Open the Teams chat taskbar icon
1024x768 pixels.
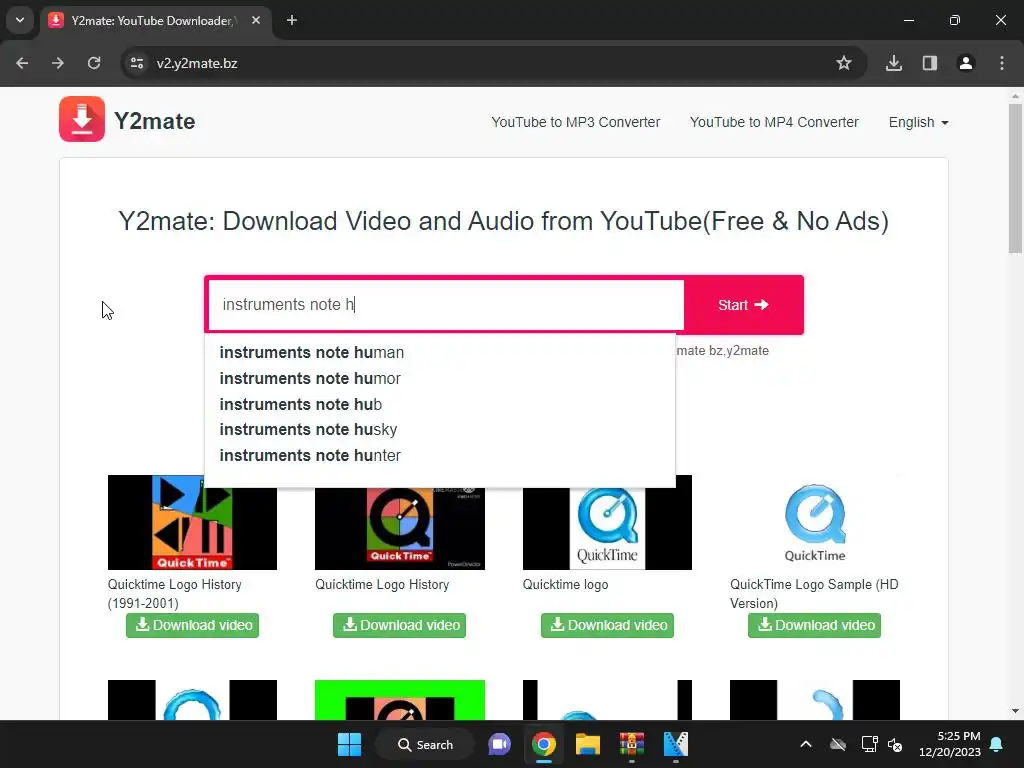(500, 744)
